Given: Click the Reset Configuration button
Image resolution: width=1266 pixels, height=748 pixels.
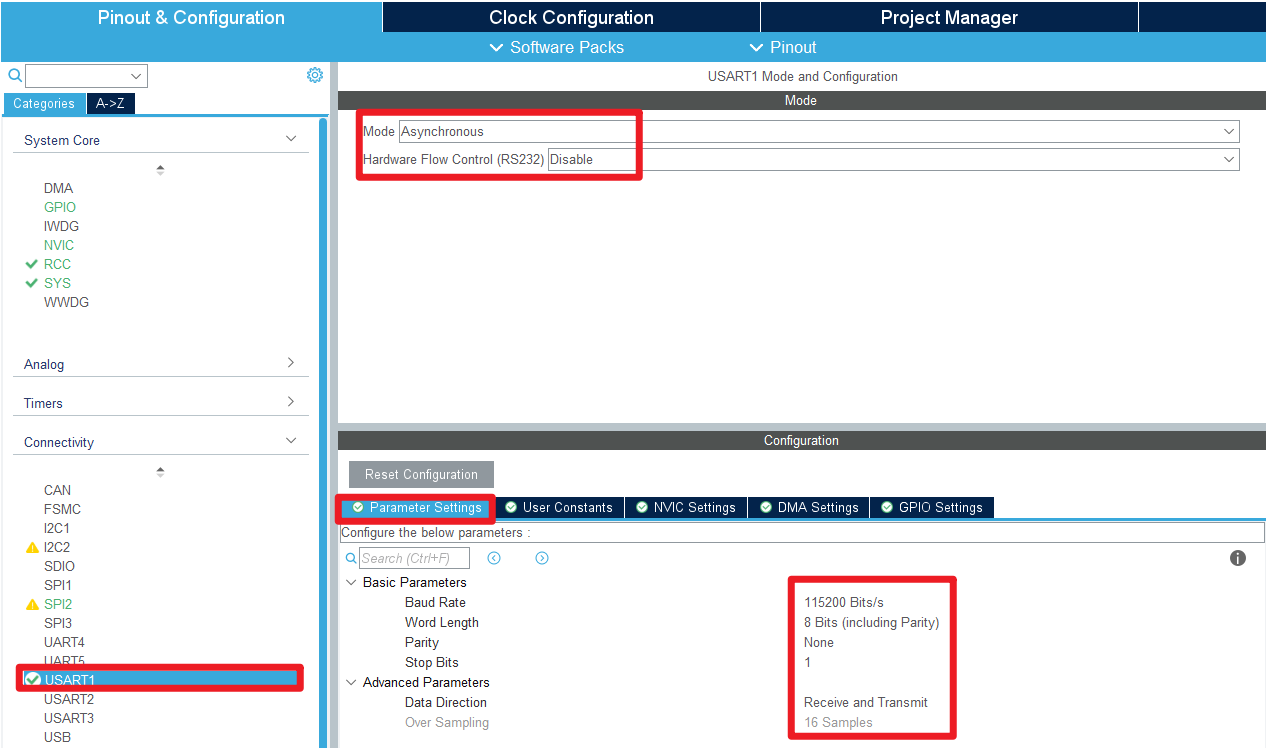Looking at the screenshot, I should [x=421, y=474].
